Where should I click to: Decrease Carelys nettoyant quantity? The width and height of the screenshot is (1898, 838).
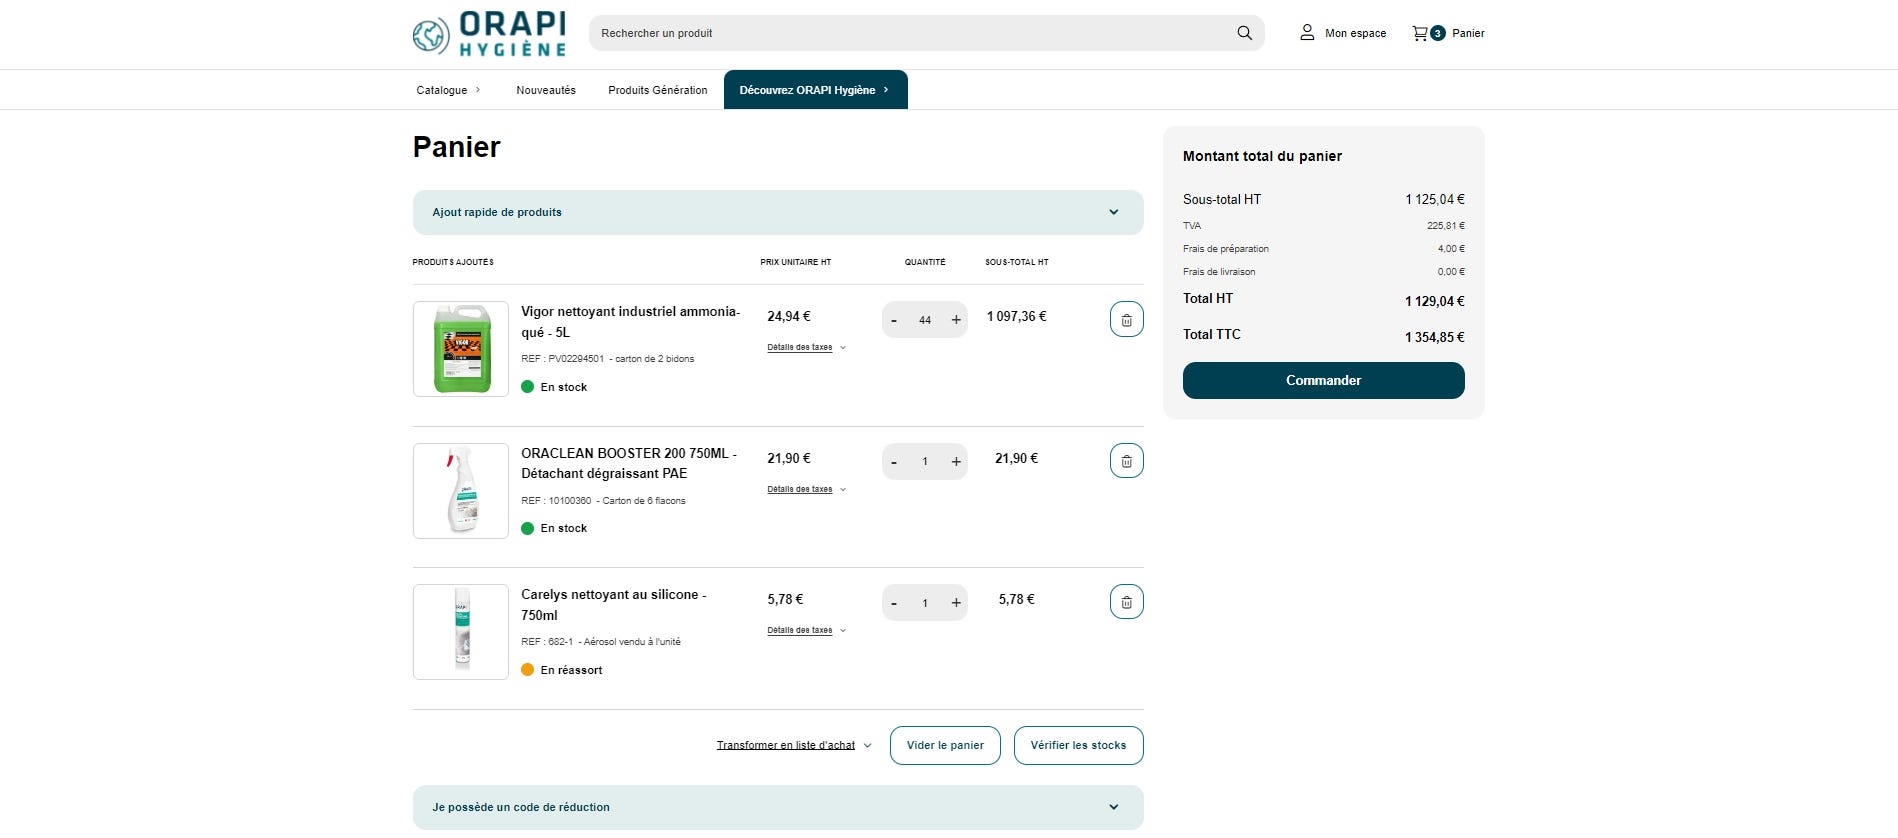click(x=894, y=603)
